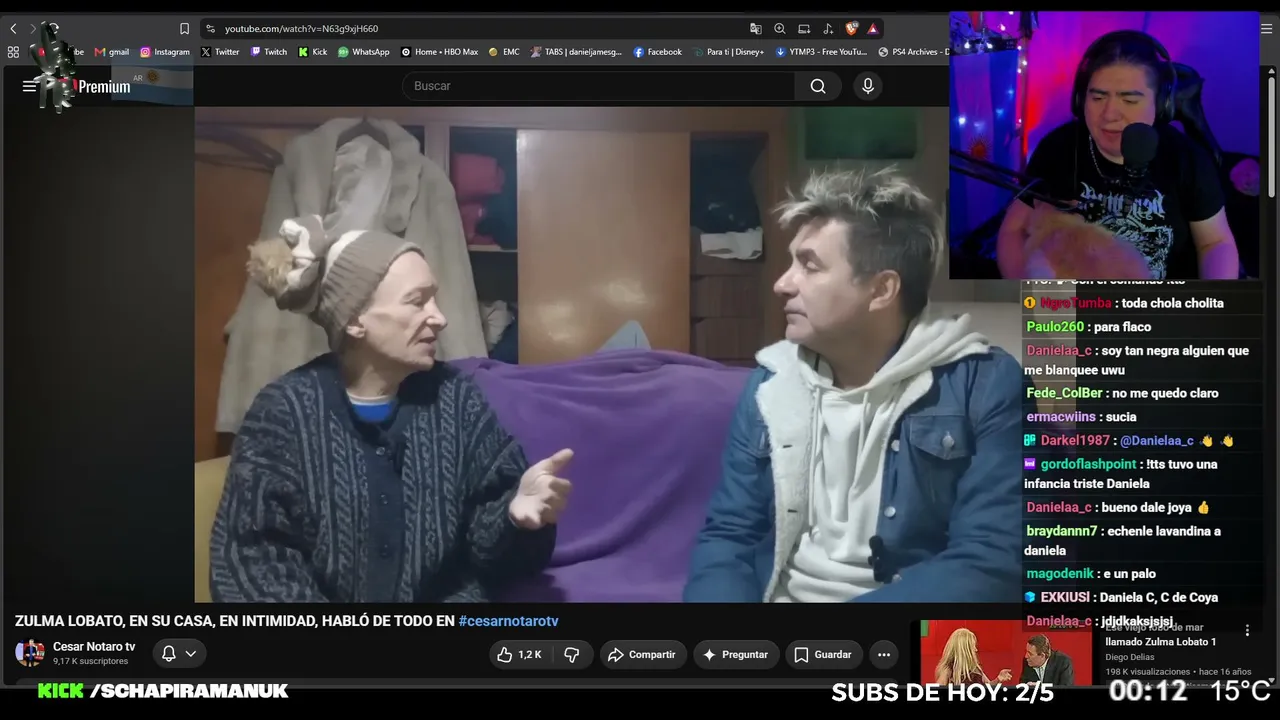Click the streamer webcam overlay
This screenshot has width=1280, height=720.
coord(1104,146)
